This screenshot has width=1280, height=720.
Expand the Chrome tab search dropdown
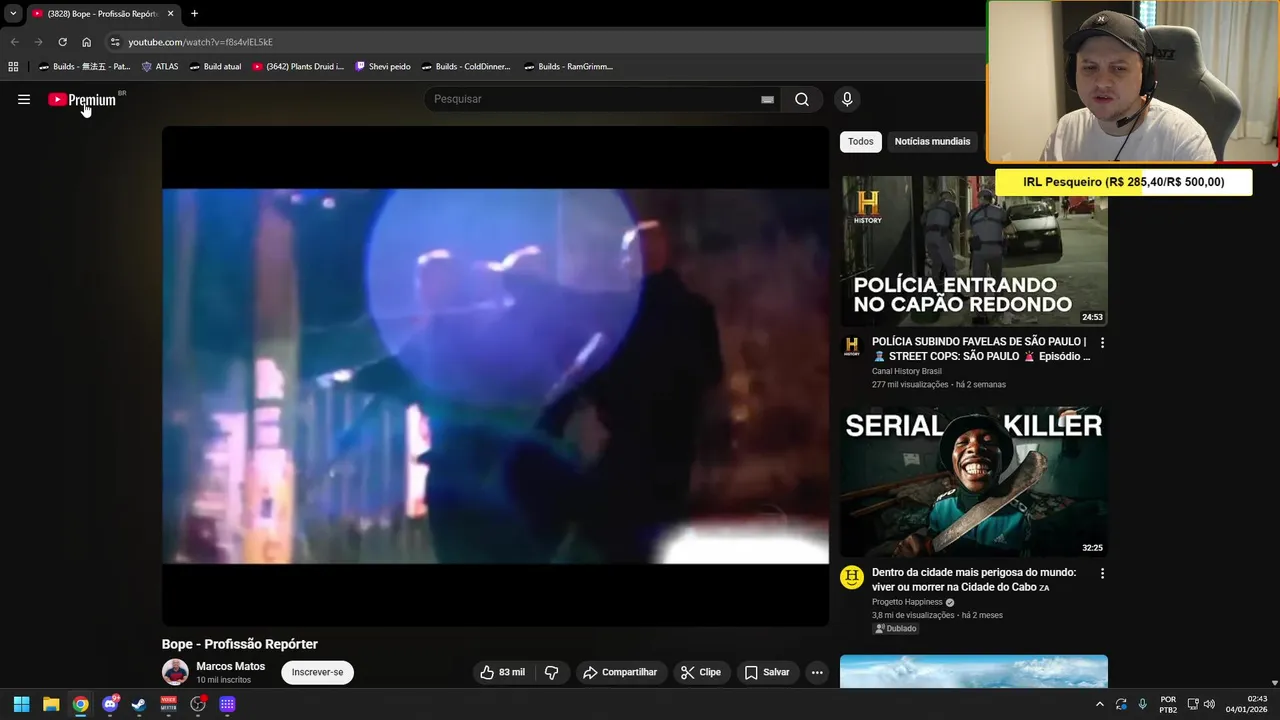click(13, 13)
